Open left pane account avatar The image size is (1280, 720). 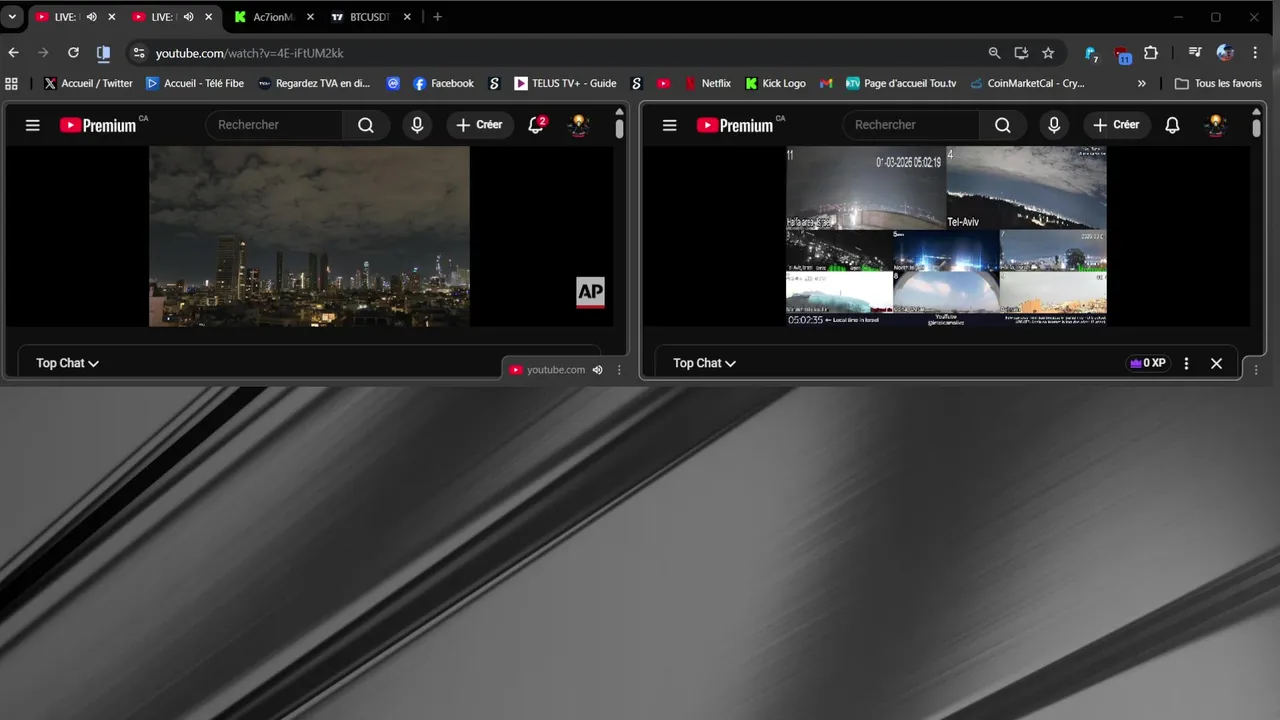tap(579, 125)
